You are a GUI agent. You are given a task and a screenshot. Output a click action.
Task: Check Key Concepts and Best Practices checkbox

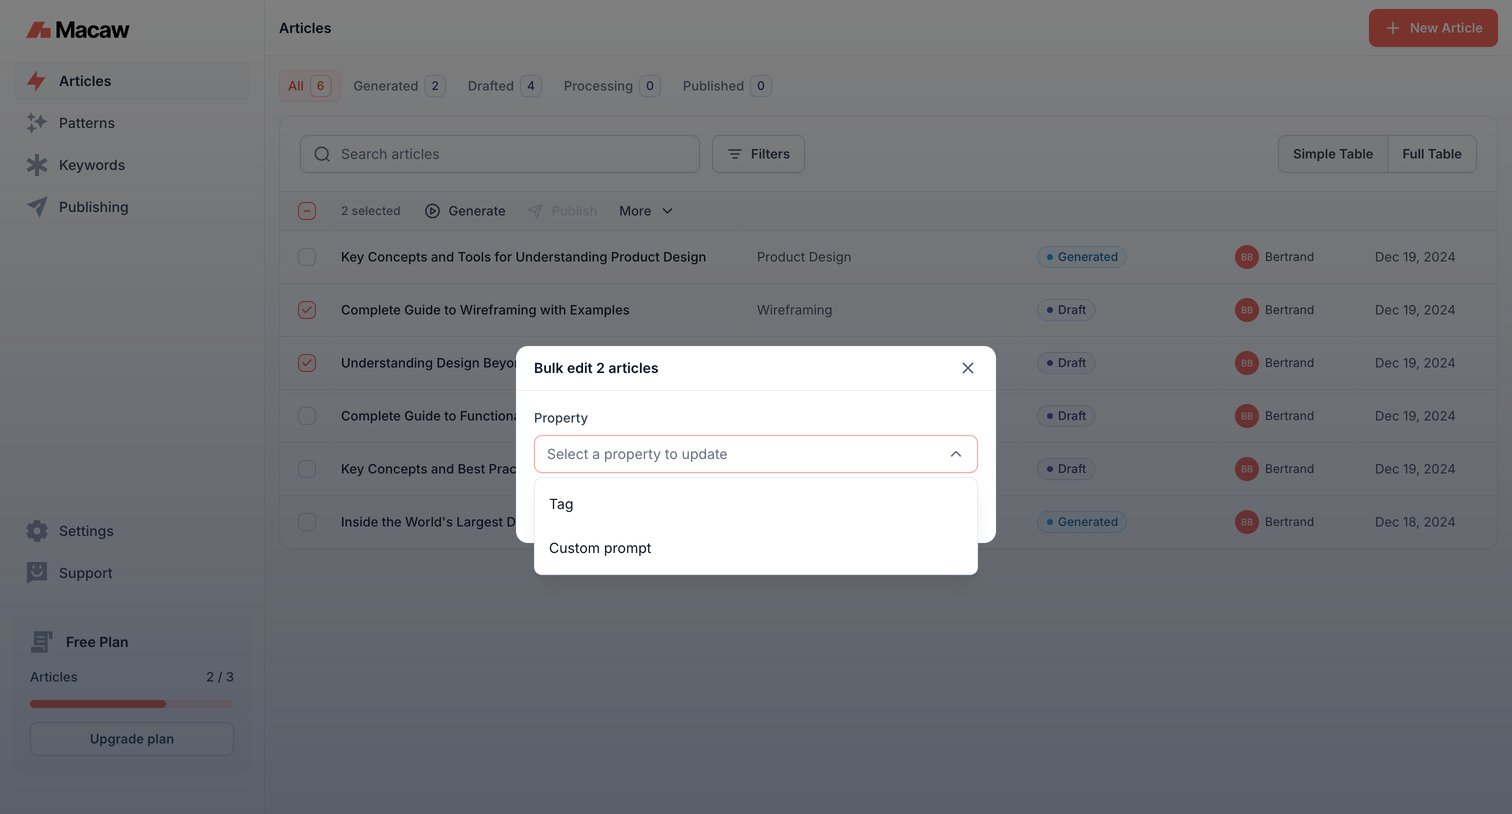click(x=307, y=469)
